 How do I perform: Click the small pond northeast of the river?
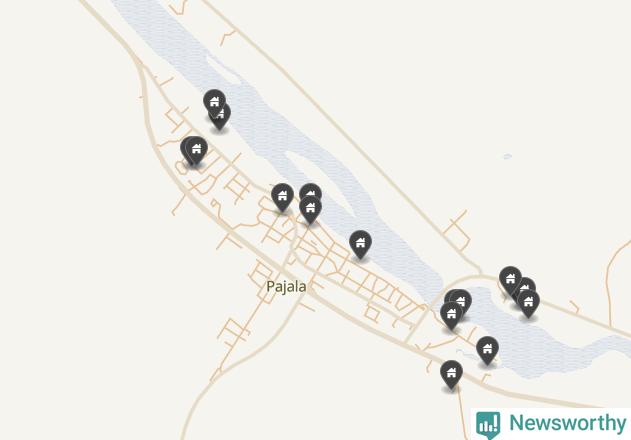click(x=507, y=156)
